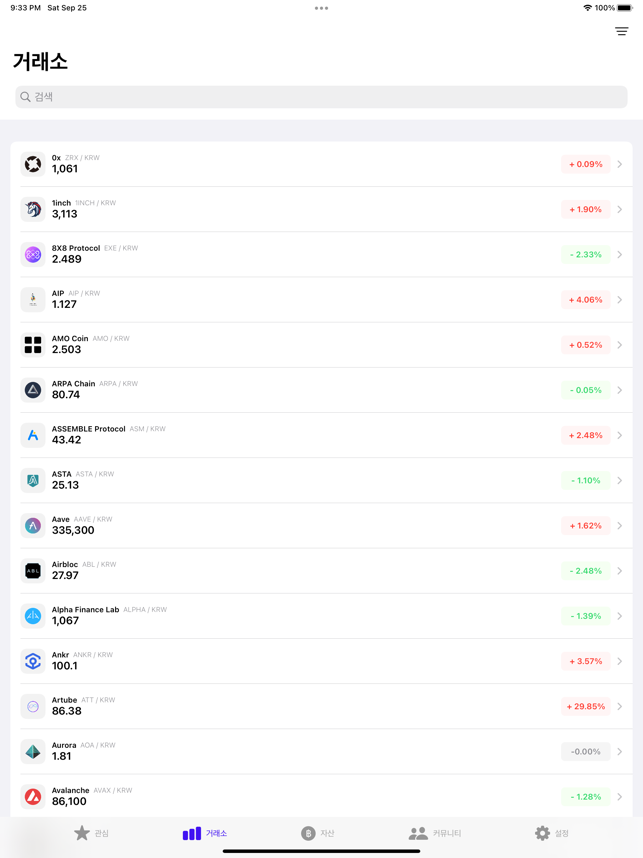Switch to the 관심 favorites tab

(x=91, y=833)
